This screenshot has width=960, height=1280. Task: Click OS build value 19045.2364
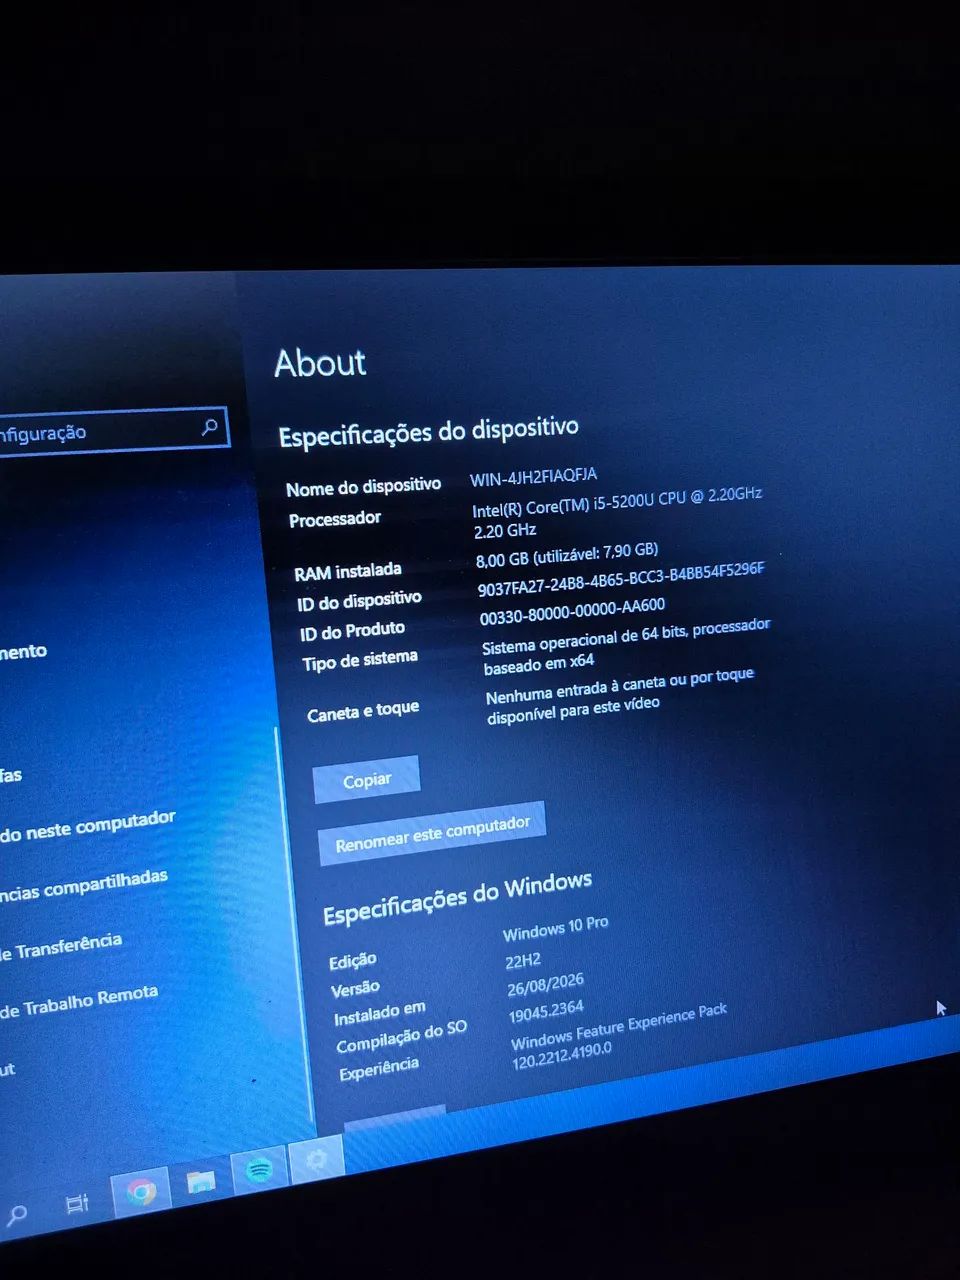click(x=546, y=1012)
